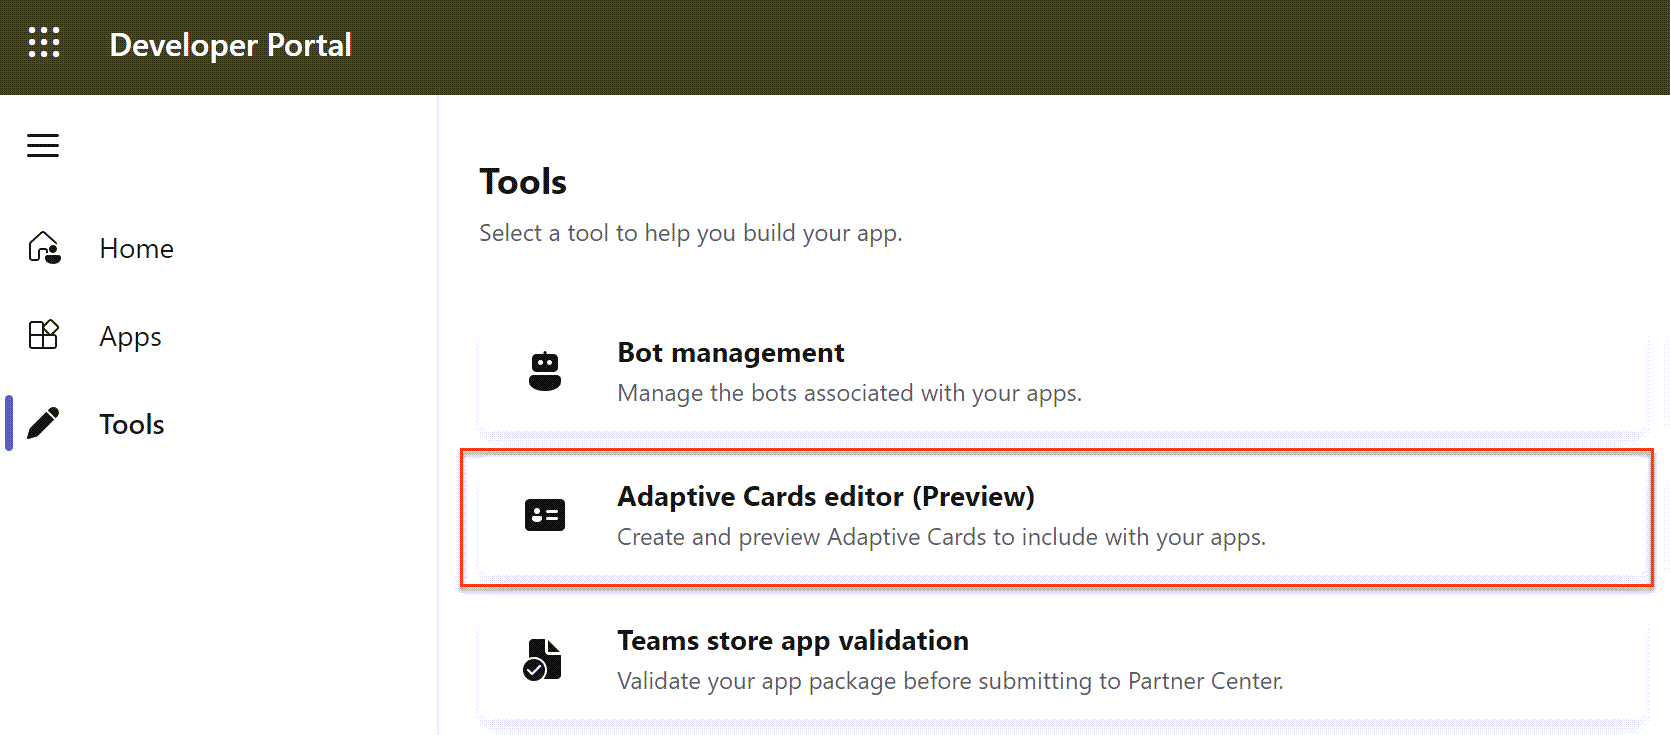This screenshot has height=735, width=1670.
Task: Click 'Validate your app package' description
Action: tap(950, 681)
